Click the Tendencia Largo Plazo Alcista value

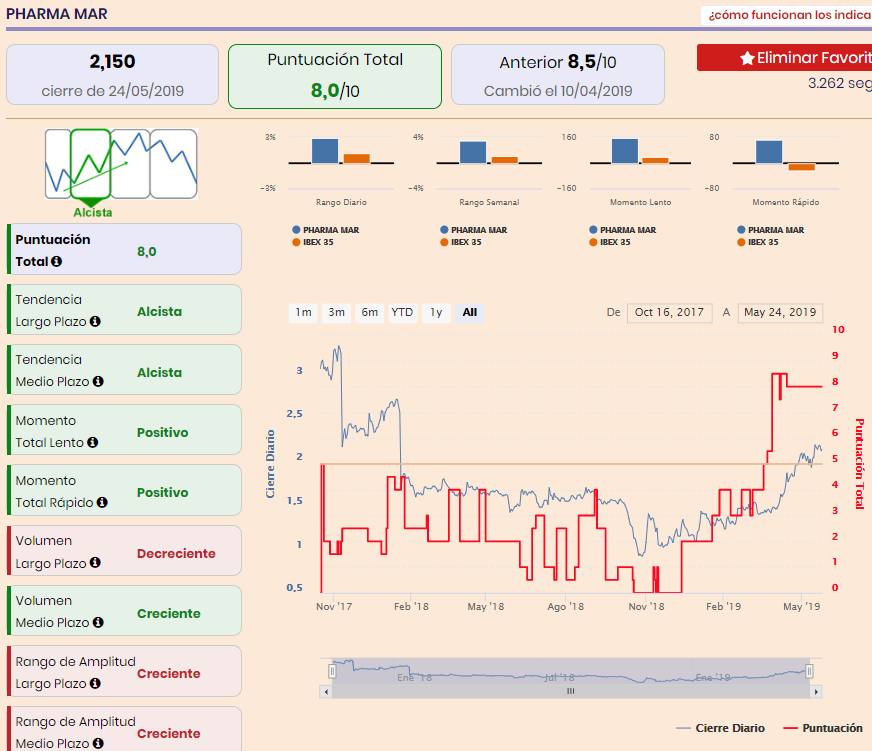pyautogui.click(x=160, y=312)
